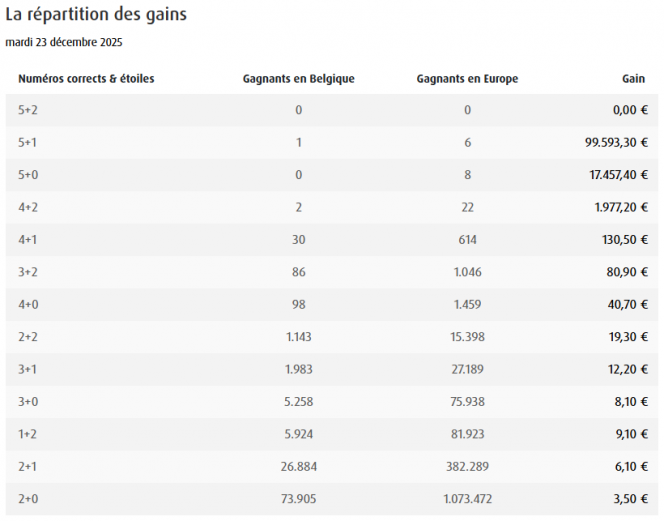
Task: Click the date 'mardi 23 décembre 2025'
Action: (x=64, y=42)
